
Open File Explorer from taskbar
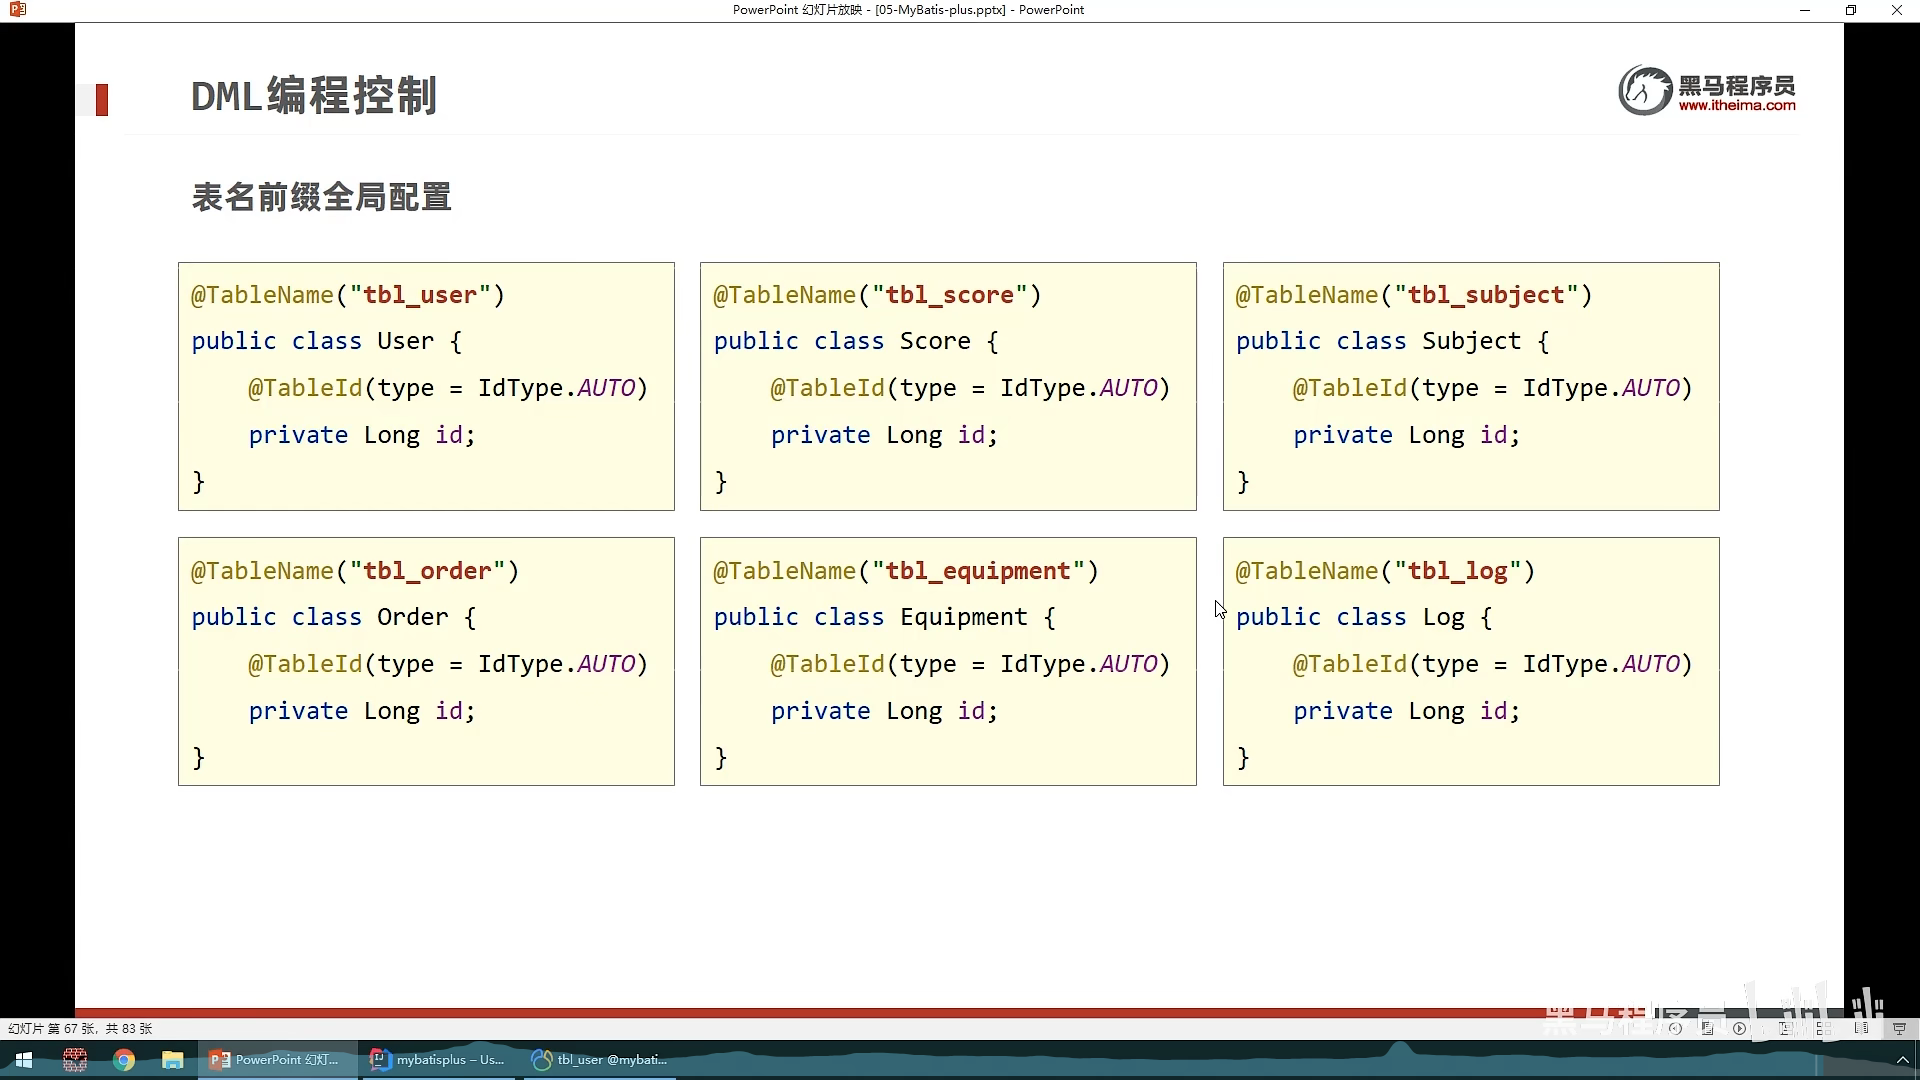[173, 1060]
